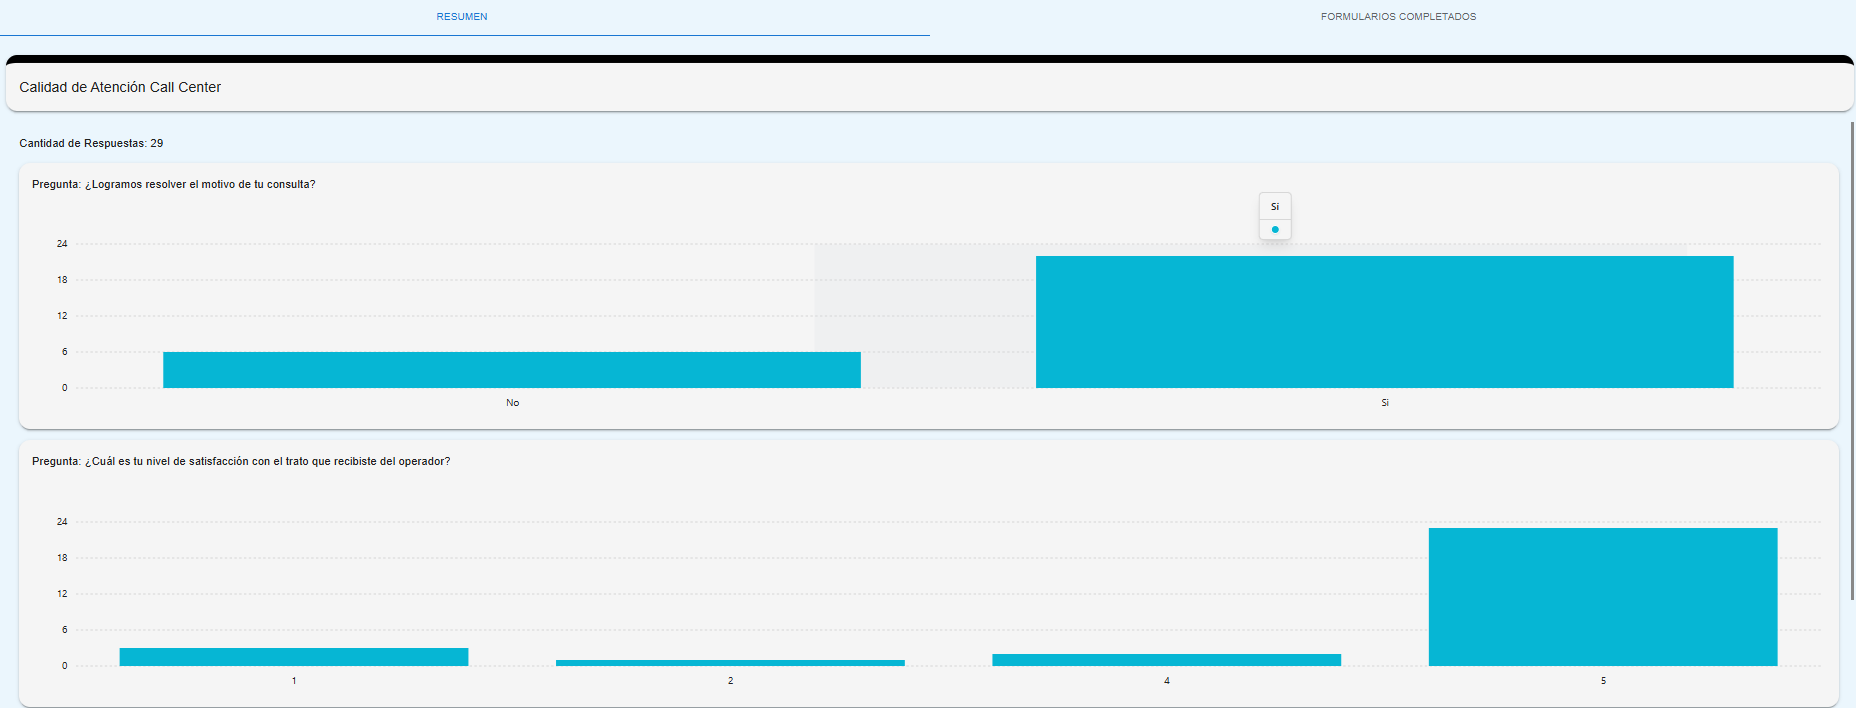This screenshot has width=1856, height=708.
Task: Click the x-axis label '4' in satisfaction chart
Action: (x=1167, y=681)
